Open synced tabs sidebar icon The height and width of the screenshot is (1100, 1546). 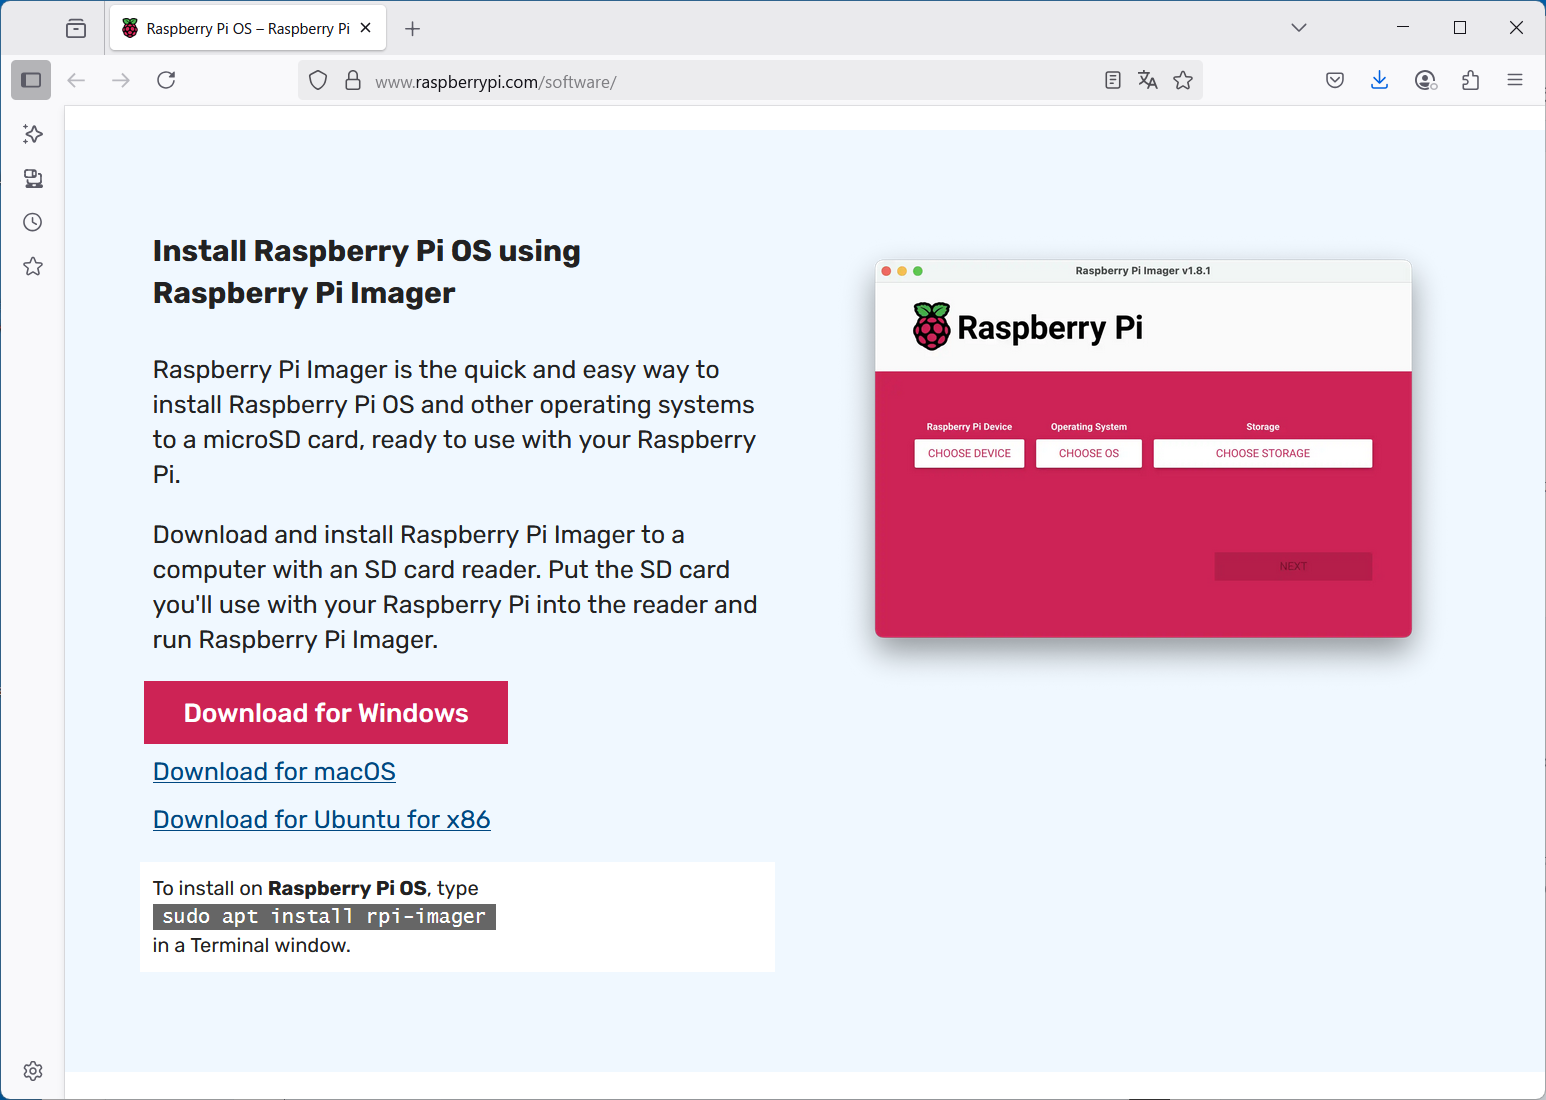click(33, 178)
